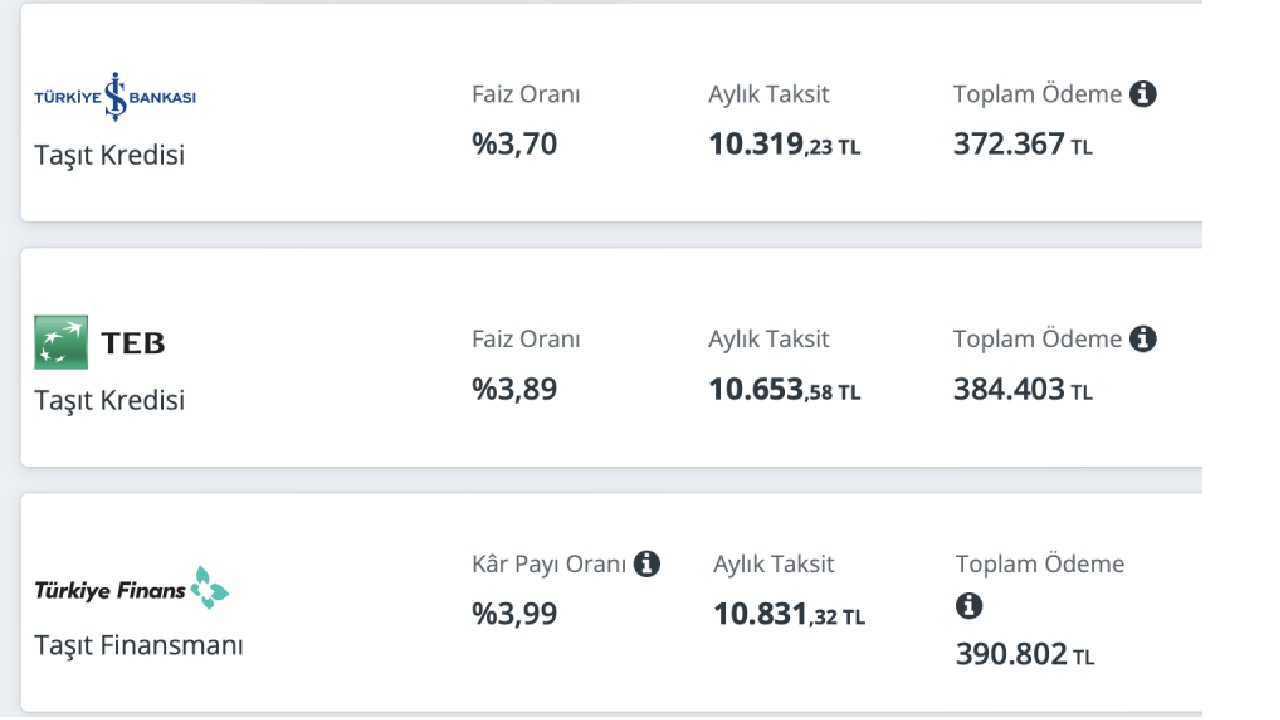Click the %3,99 profit share rate
1280x720 pixels.
(515, 614)
